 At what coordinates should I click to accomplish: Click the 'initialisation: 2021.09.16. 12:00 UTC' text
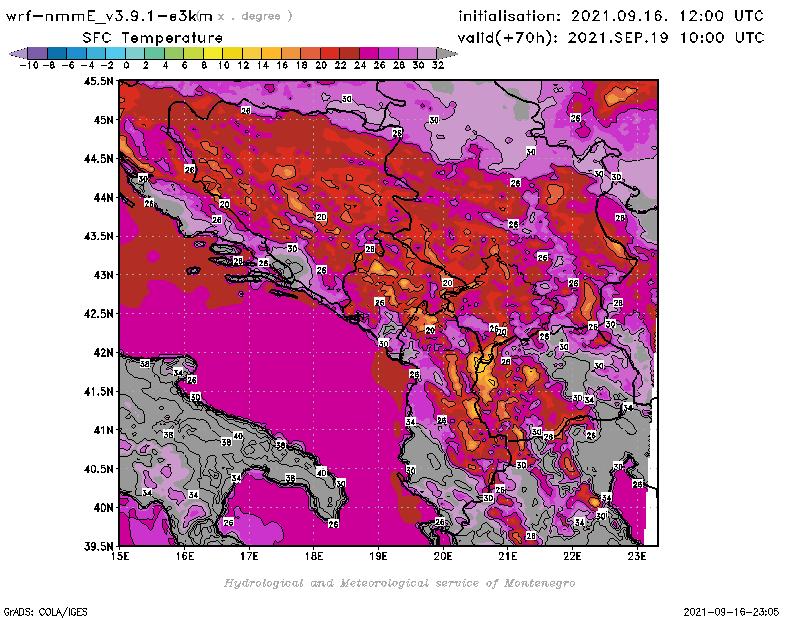coord(611,16)
